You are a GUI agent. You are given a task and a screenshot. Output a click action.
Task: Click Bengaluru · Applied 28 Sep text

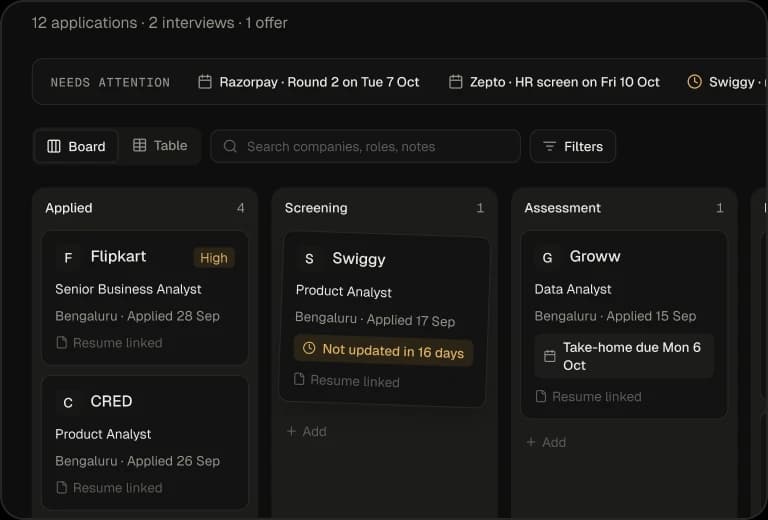click(x=138, y=316)
